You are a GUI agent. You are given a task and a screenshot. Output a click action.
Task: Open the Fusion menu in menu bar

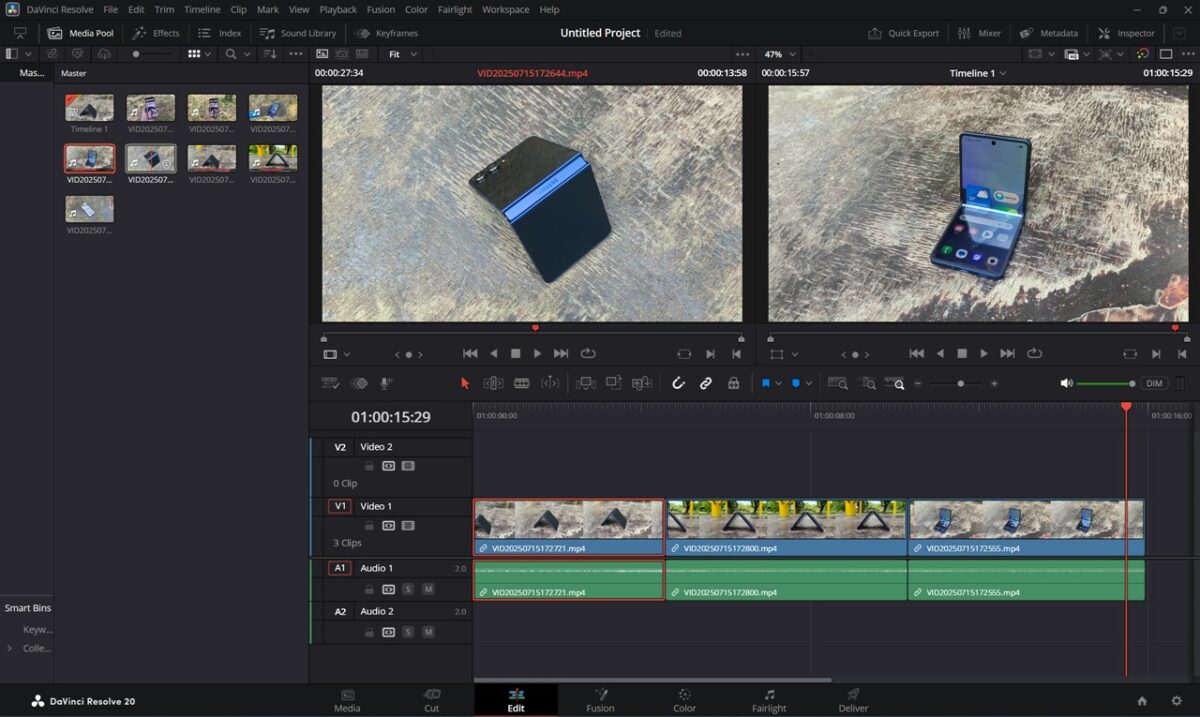click(380, 9)
